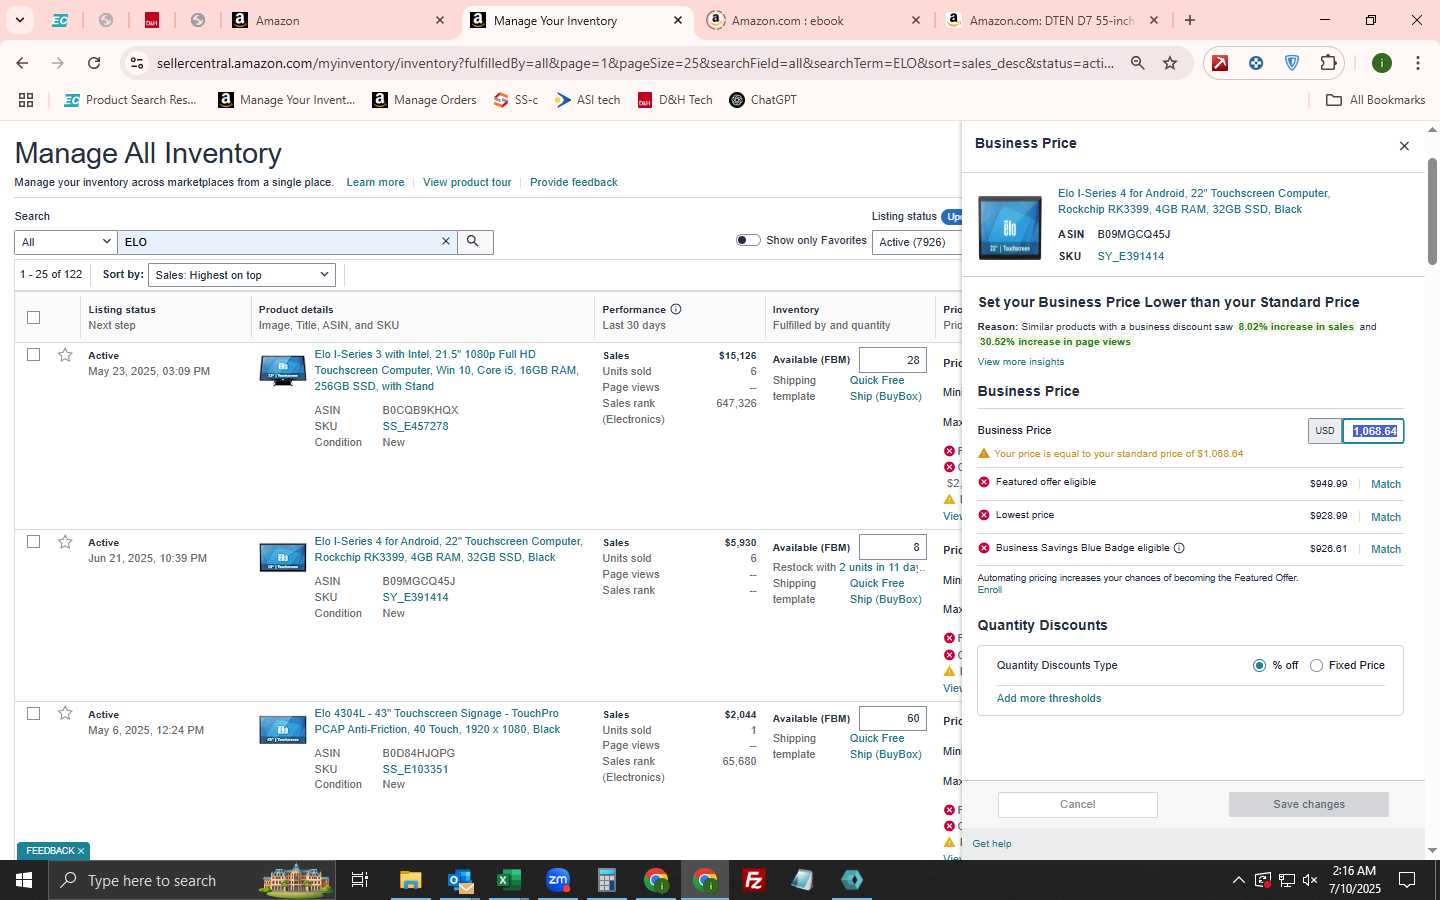Screen dimensions: 1440x900
Task: Show hidden system tray icons
Action: pyautogui.click(x=1238, y=880)
